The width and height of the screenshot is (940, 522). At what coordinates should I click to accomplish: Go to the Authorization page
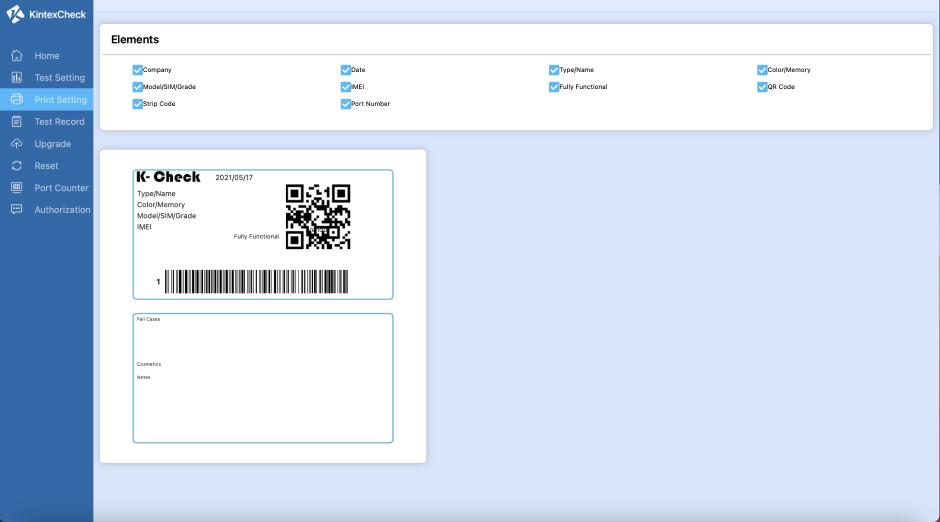point(62,210)
